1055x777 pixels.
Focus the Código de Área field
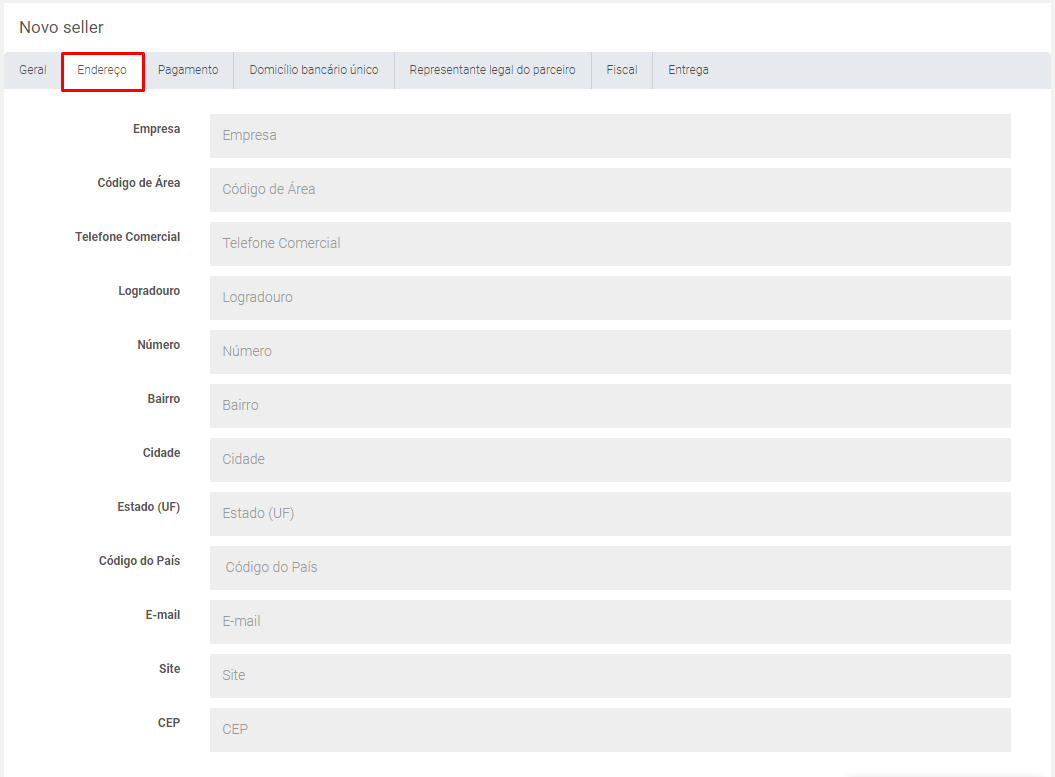pos(610,190)
